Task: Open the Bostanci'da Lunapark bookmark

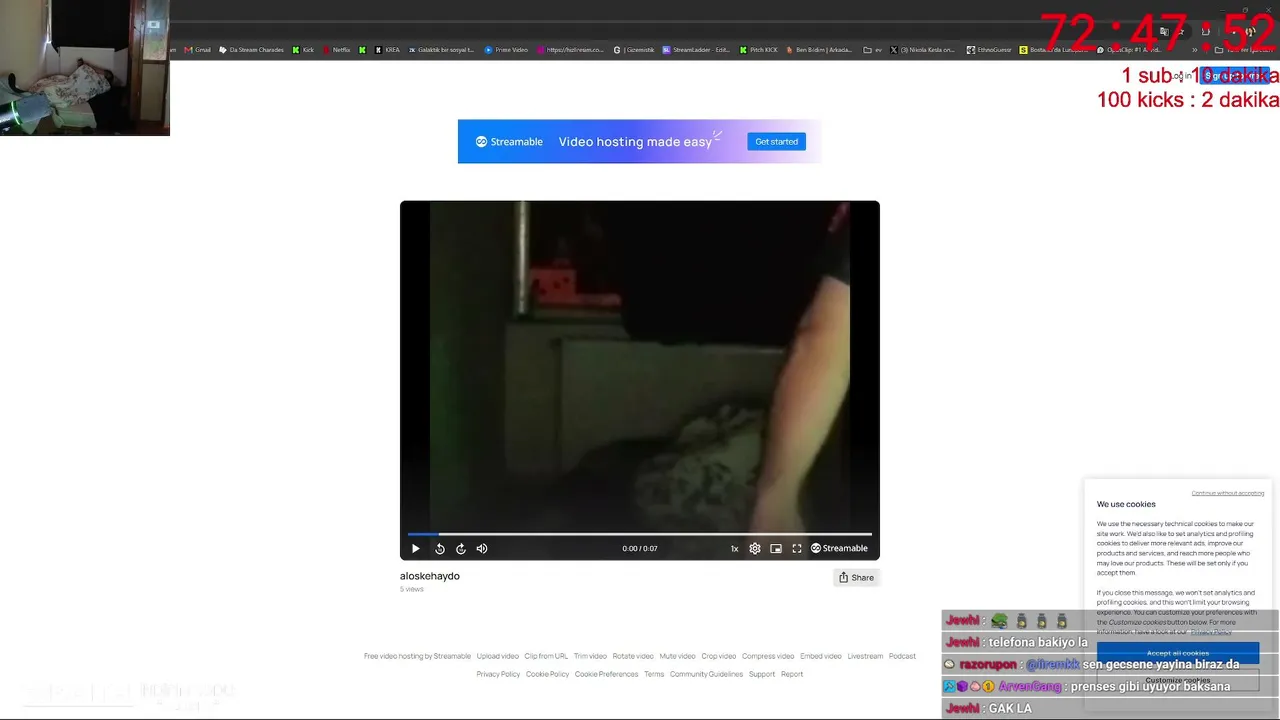Action: (1053, 50)
